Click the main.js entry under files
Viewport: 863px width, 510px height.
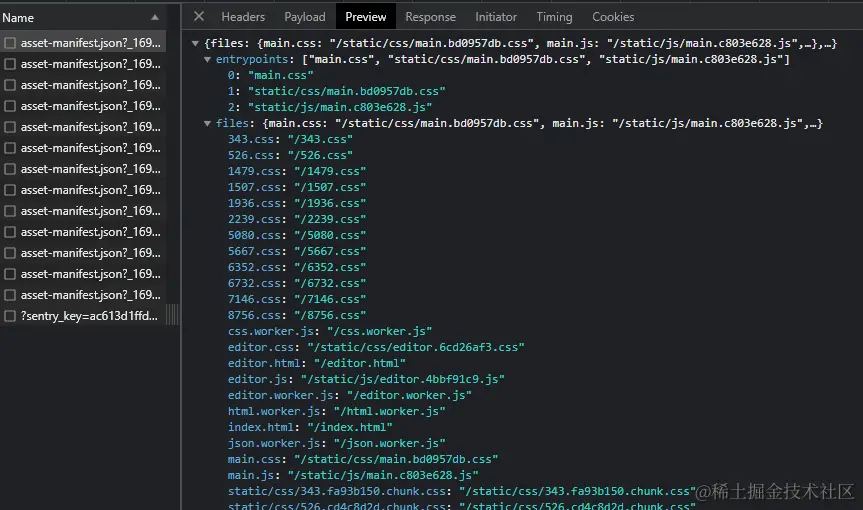[x=353, y=475]
